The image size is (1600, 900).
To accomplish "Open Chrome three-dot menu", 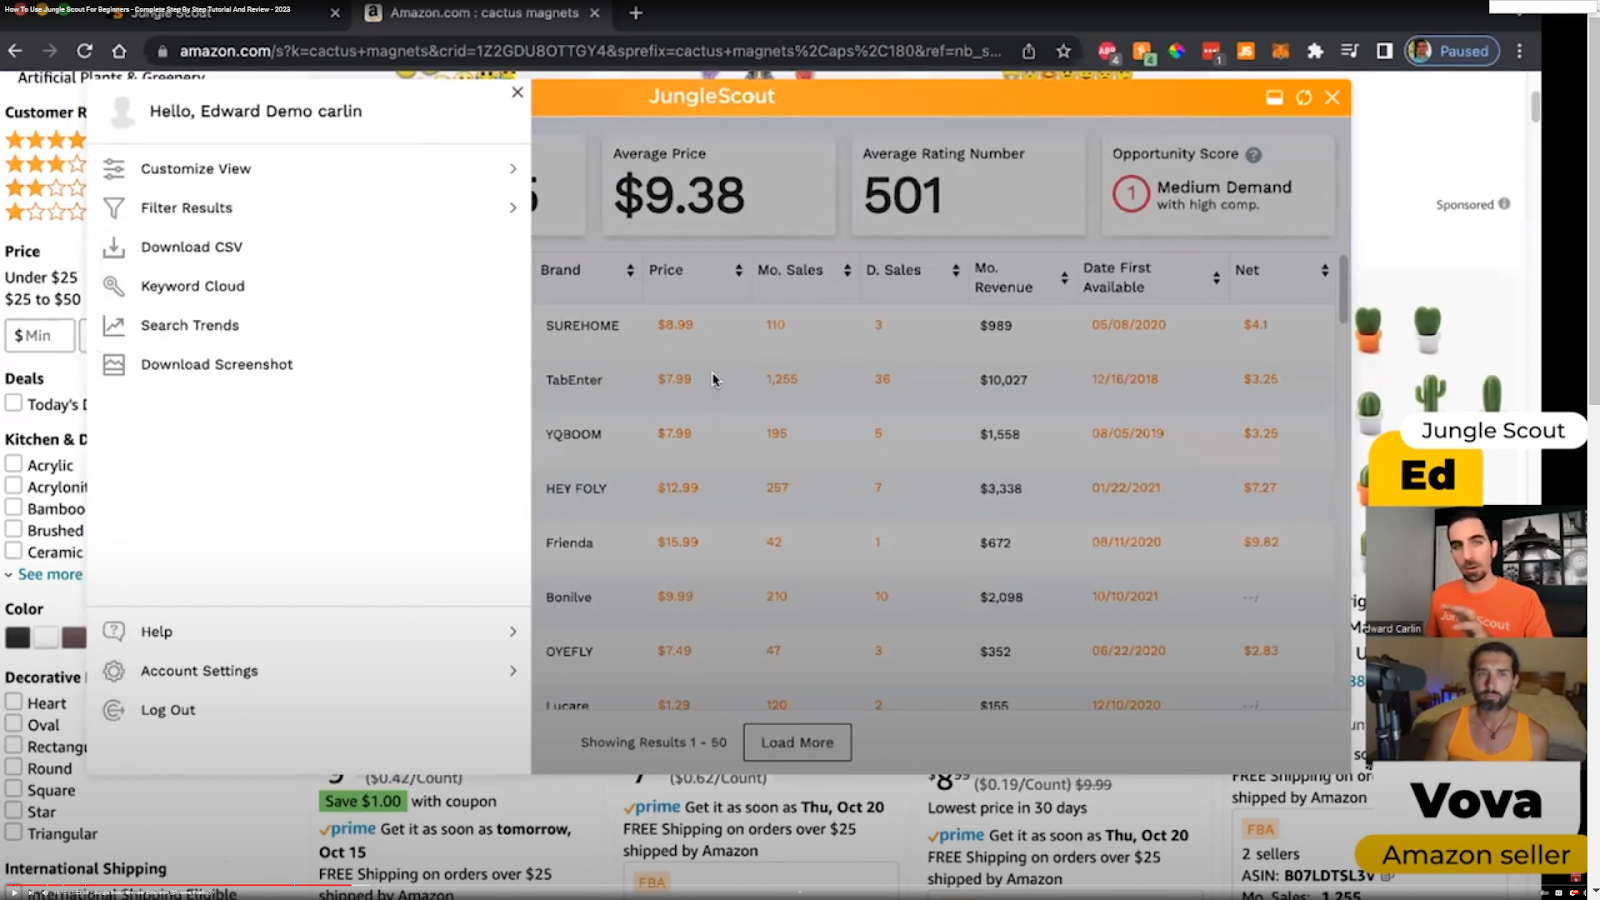I will pyautogui.click(x=1520, y=51).
